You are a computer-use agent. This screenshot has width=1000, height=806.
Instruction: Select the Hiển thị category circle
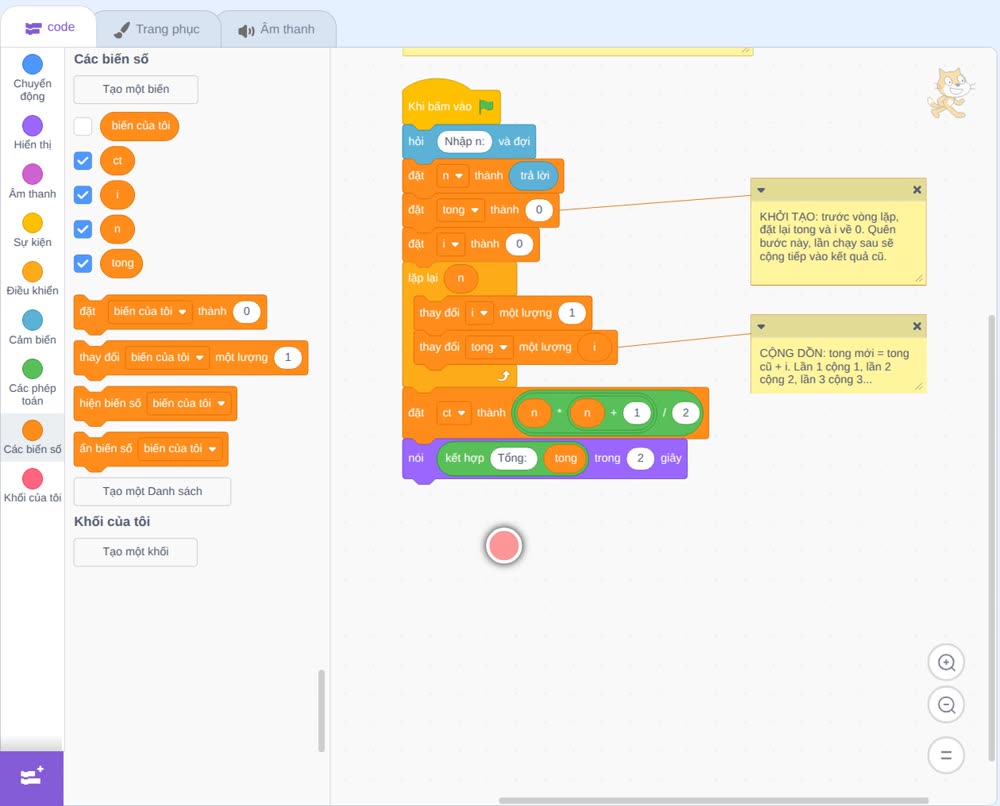click(32, 126)
